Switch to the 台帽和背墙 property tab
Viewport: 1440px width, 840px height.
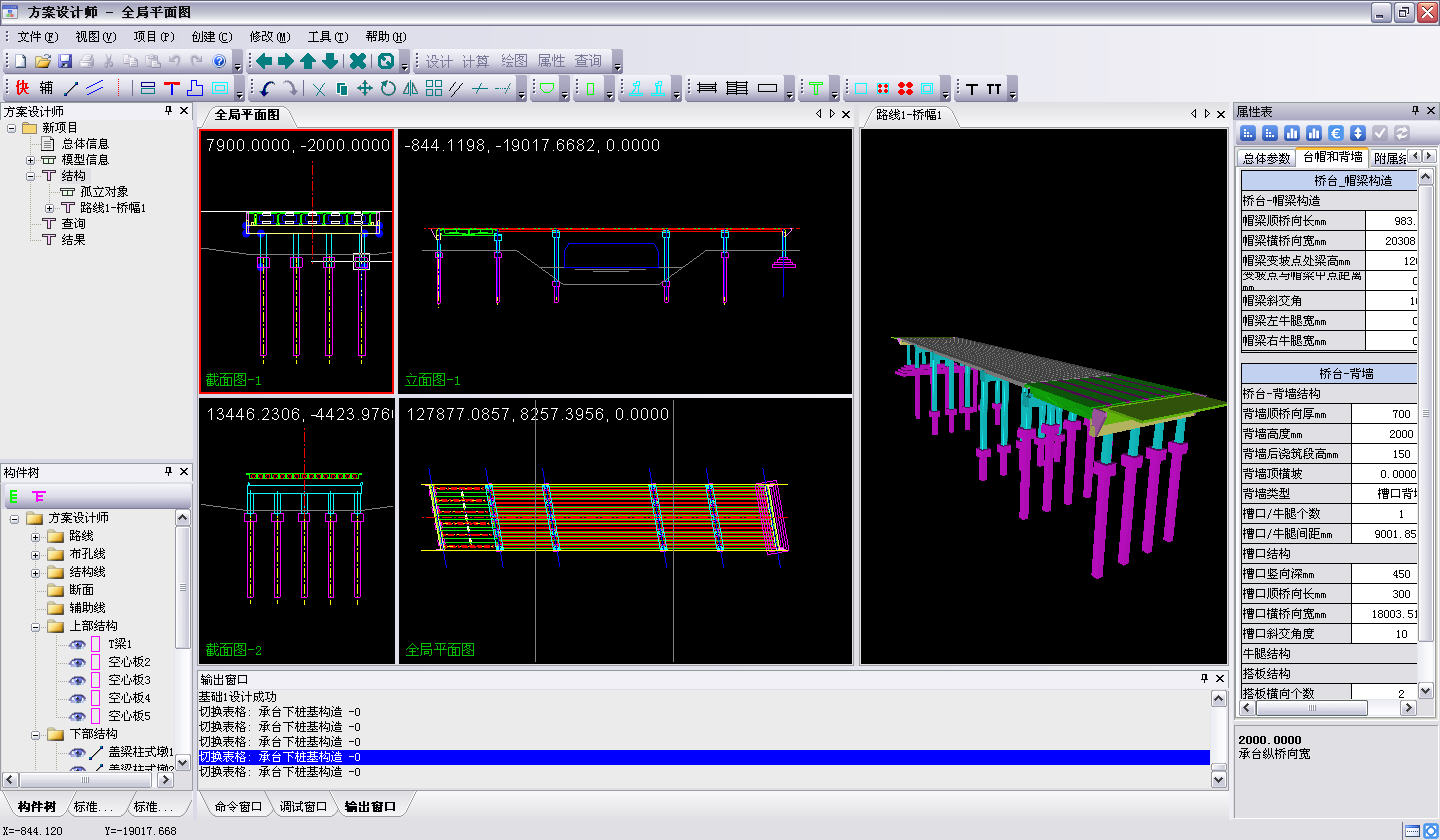(1332, 157)
